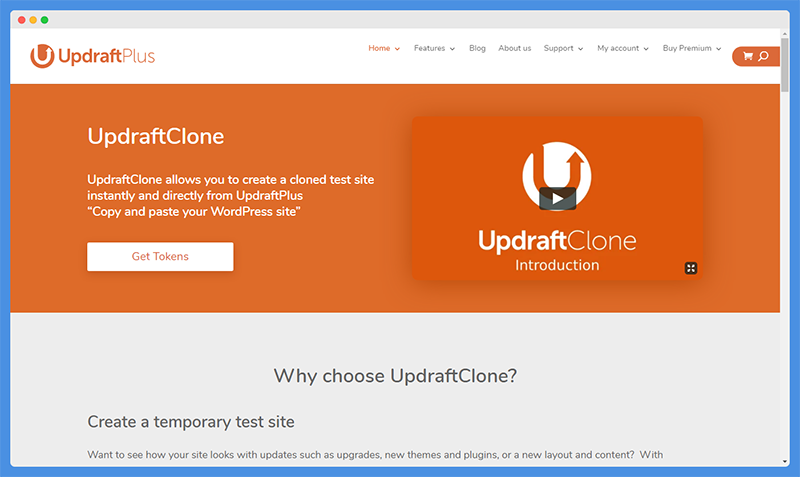Click the scrollbar down arrow
Screen dimensions: 800x477
pyautogui.click(x=785, y=462)
